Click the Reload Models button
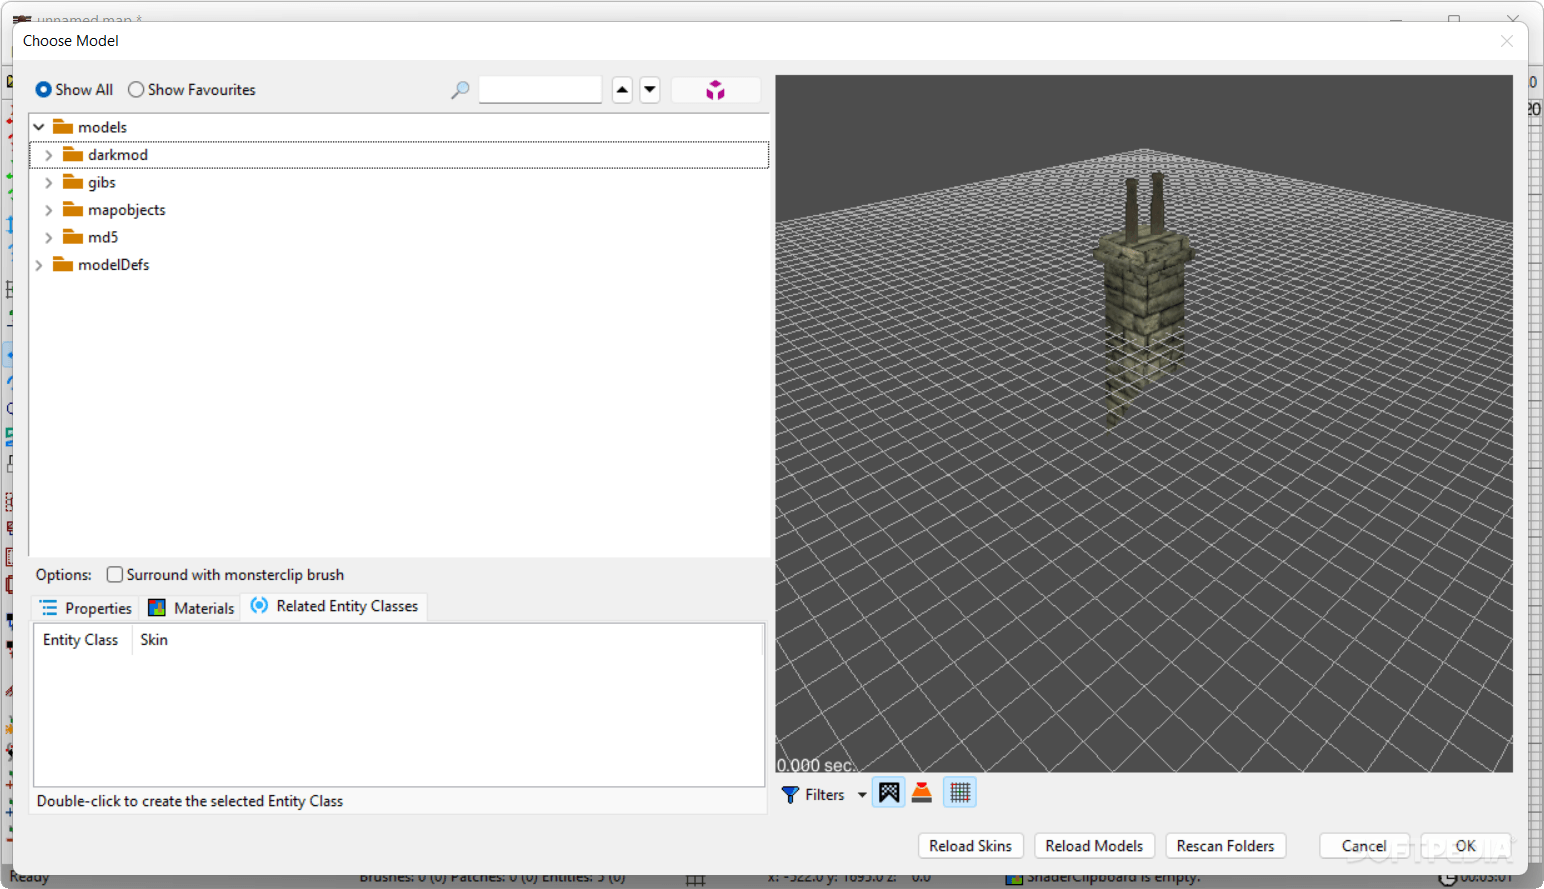The image size is (1544, 889). (x=1094, y=846)
